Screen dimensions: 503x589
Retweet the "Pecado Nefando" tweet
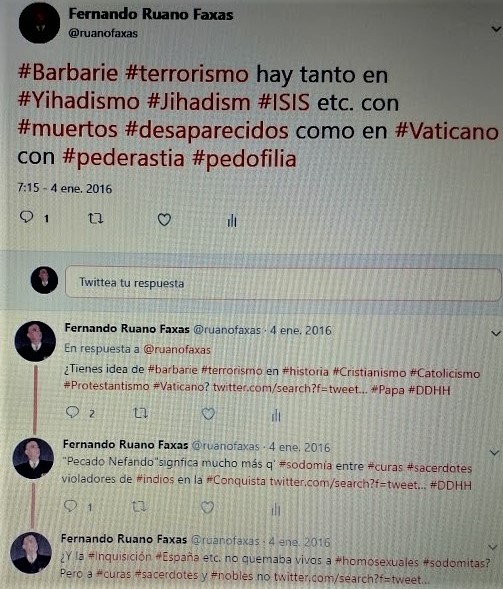(x=139, y=507)
